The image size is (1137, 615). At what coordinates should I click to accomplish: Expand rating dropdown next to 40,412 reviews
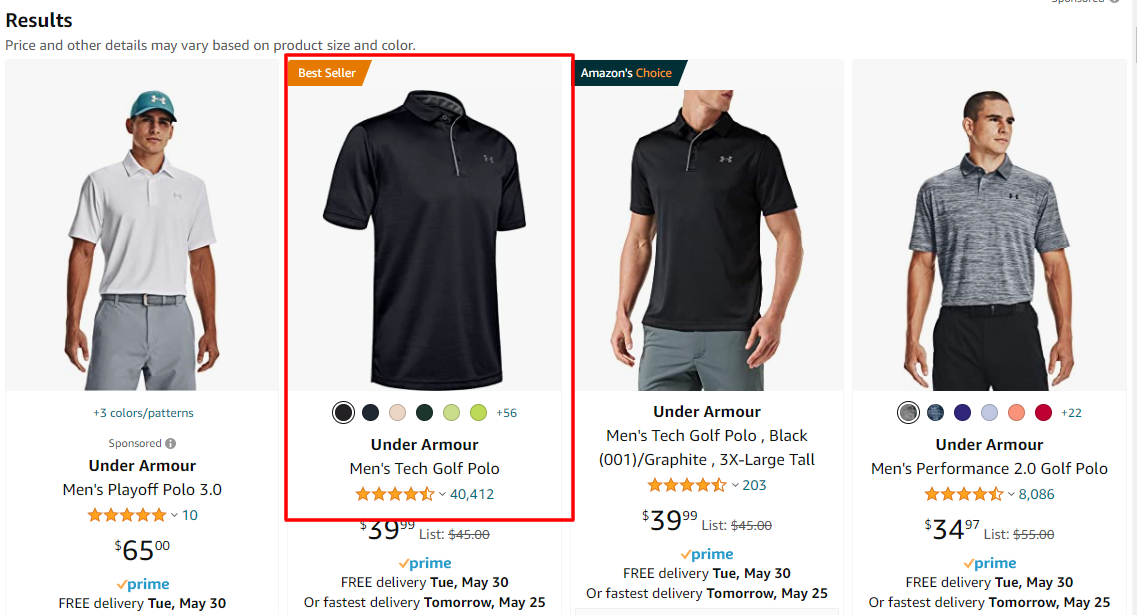coord(442,494)
